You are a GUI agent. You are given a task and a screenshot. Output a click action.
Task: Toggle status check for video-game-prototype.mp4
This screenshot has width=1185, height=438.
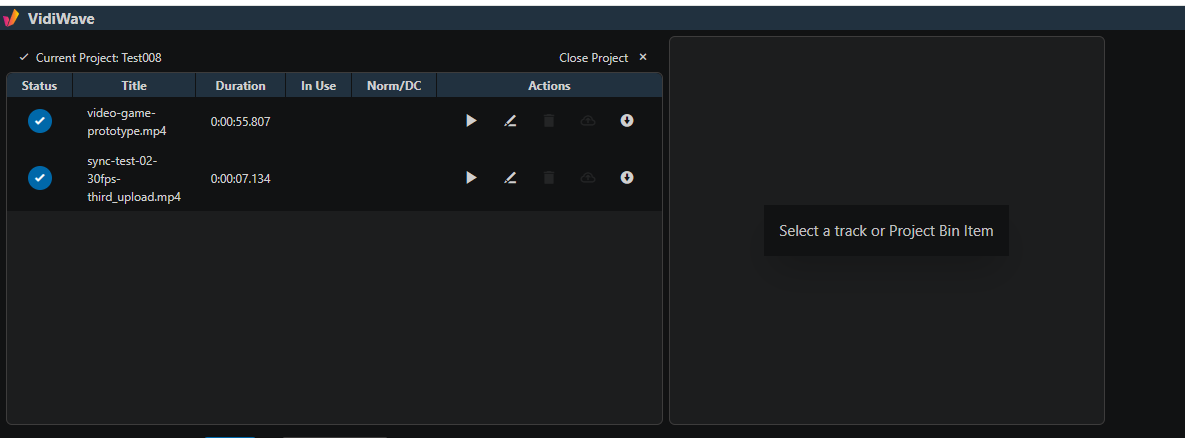[40, 121]
